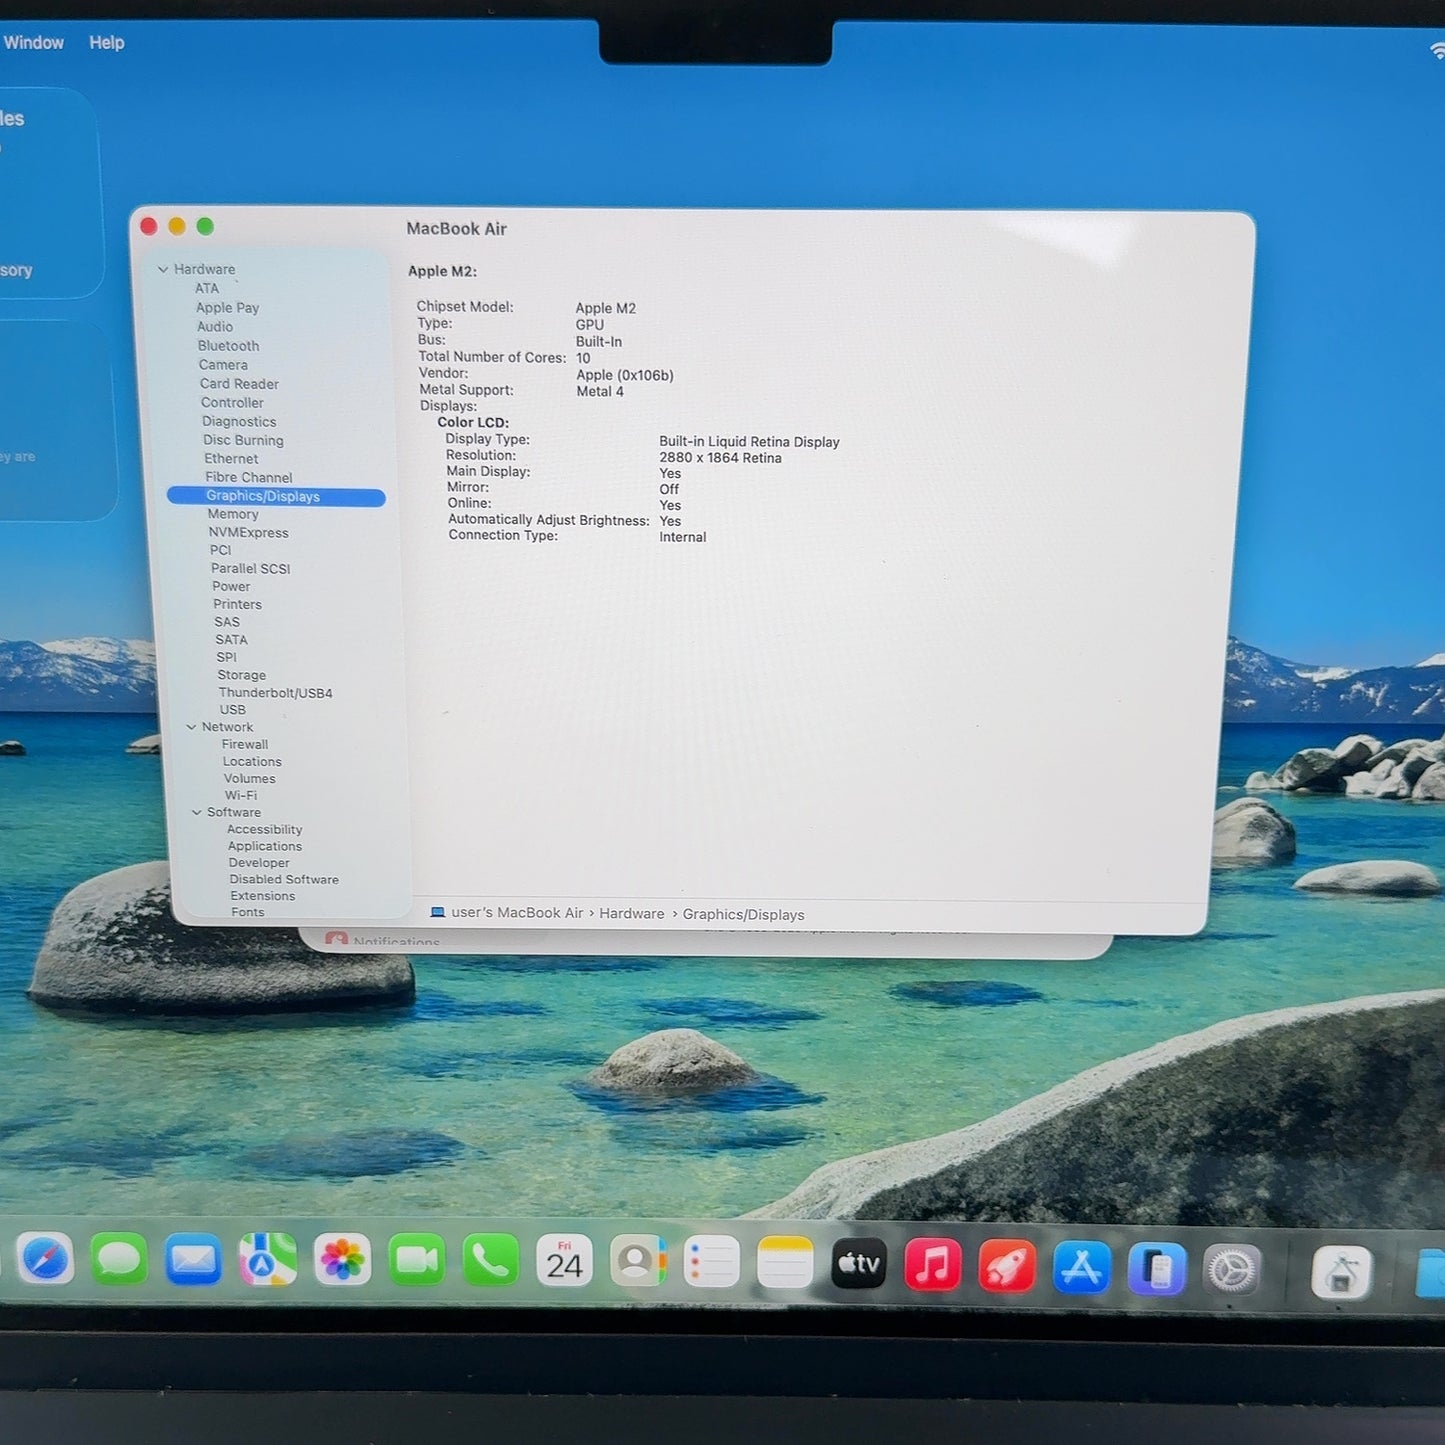Open the Window menu

pos(34,42)
